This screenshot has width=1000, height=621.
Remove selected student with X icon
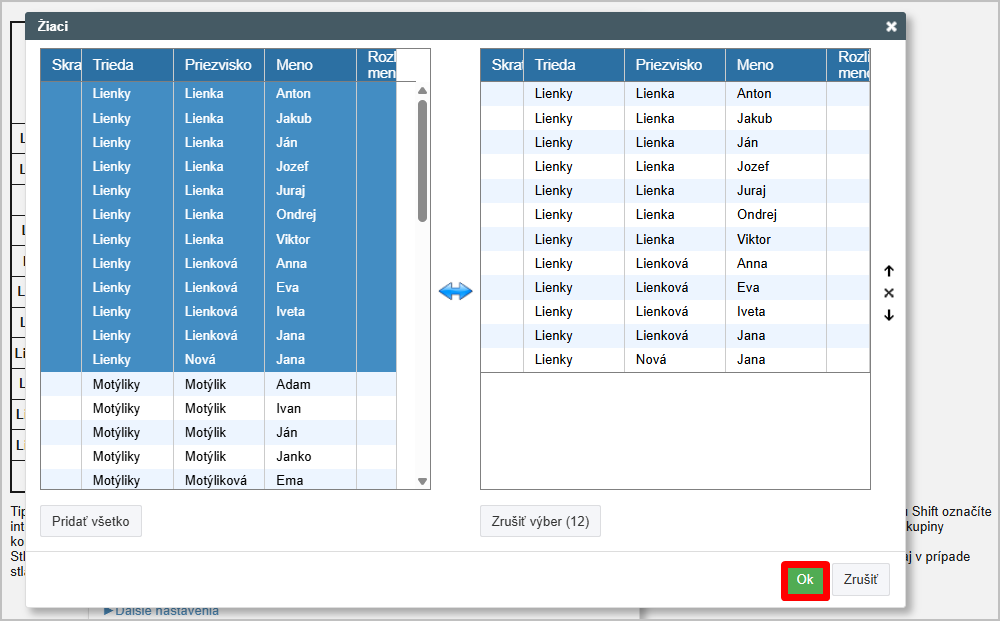click(x=889, y=293)
